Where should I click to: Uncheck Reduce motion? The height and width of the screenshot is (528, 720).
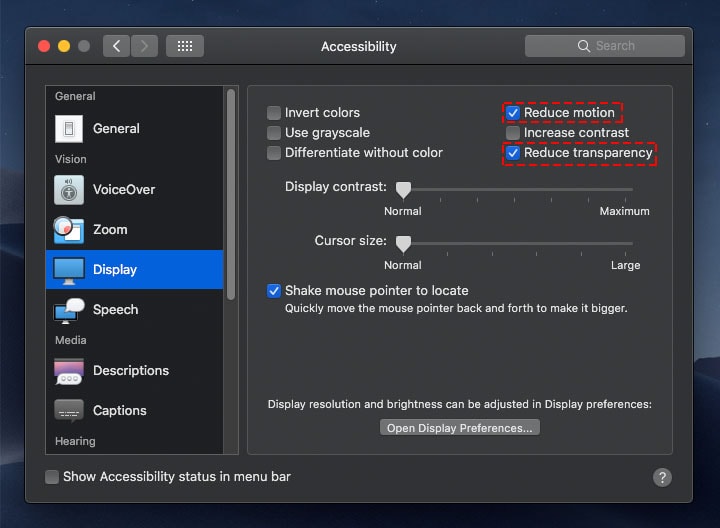pos(513,113)
